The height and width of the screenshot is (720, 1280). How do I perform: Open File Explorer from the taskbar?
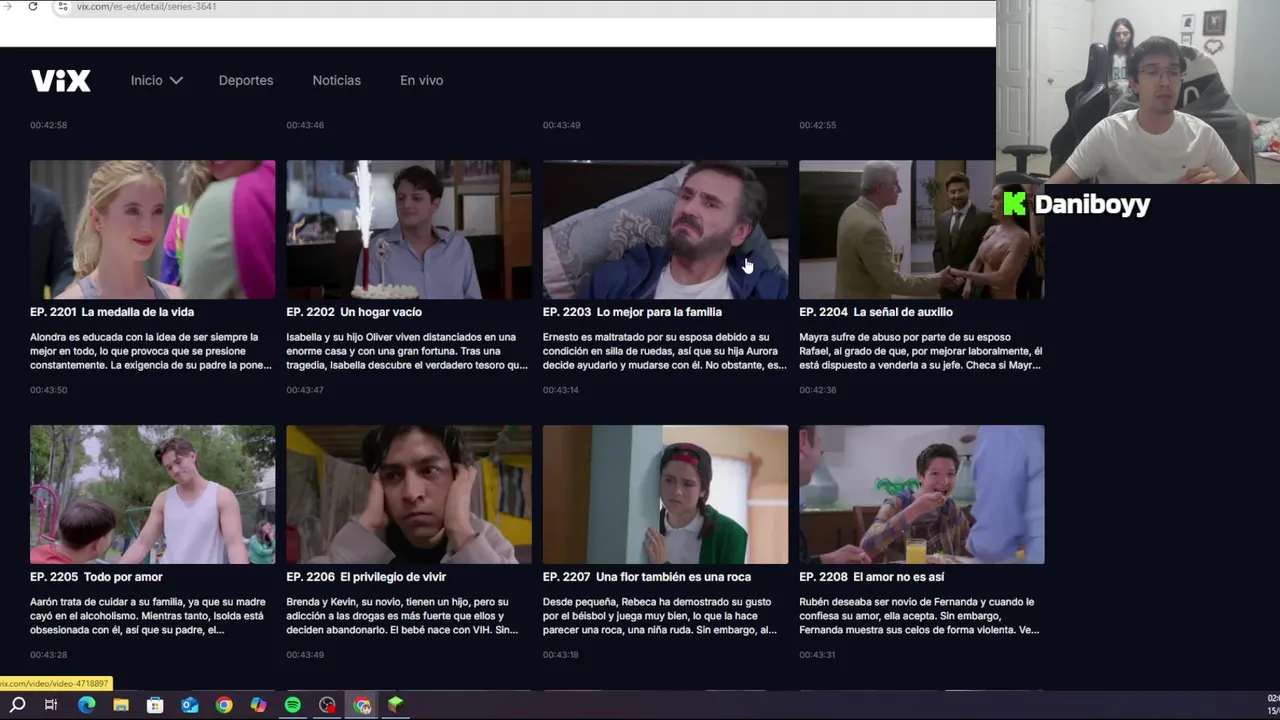coord(121,705)
